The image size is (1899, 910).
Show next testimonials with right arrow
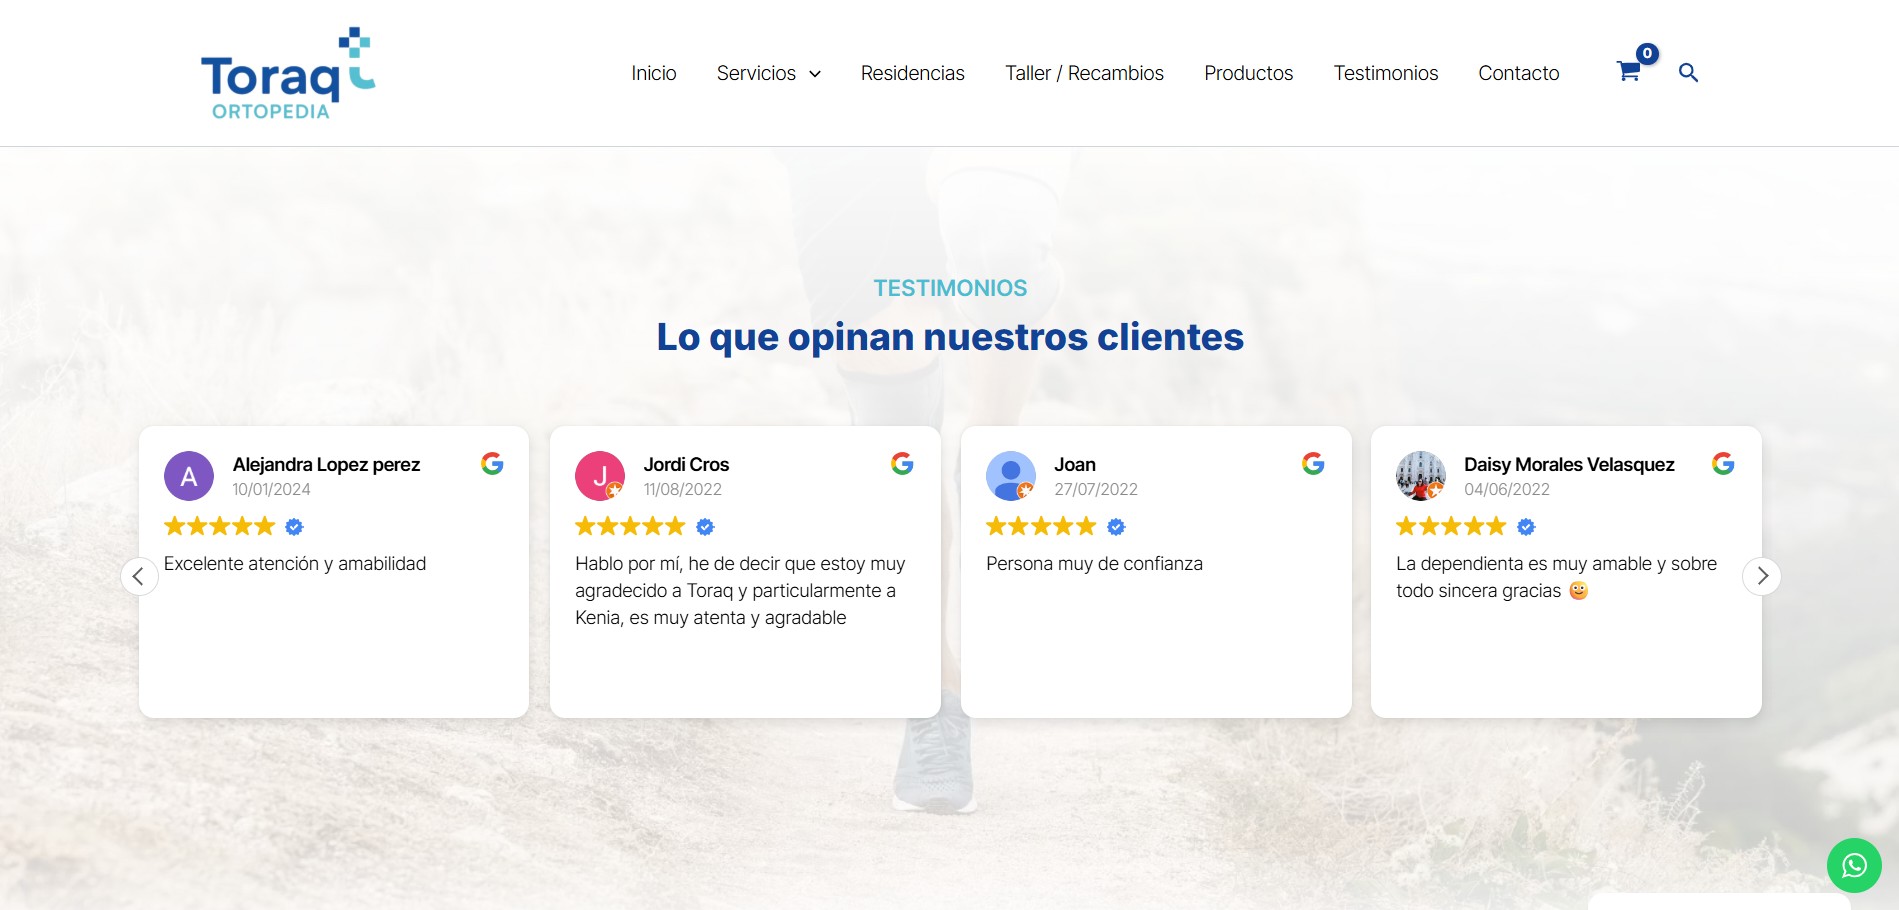[1762, 576]
